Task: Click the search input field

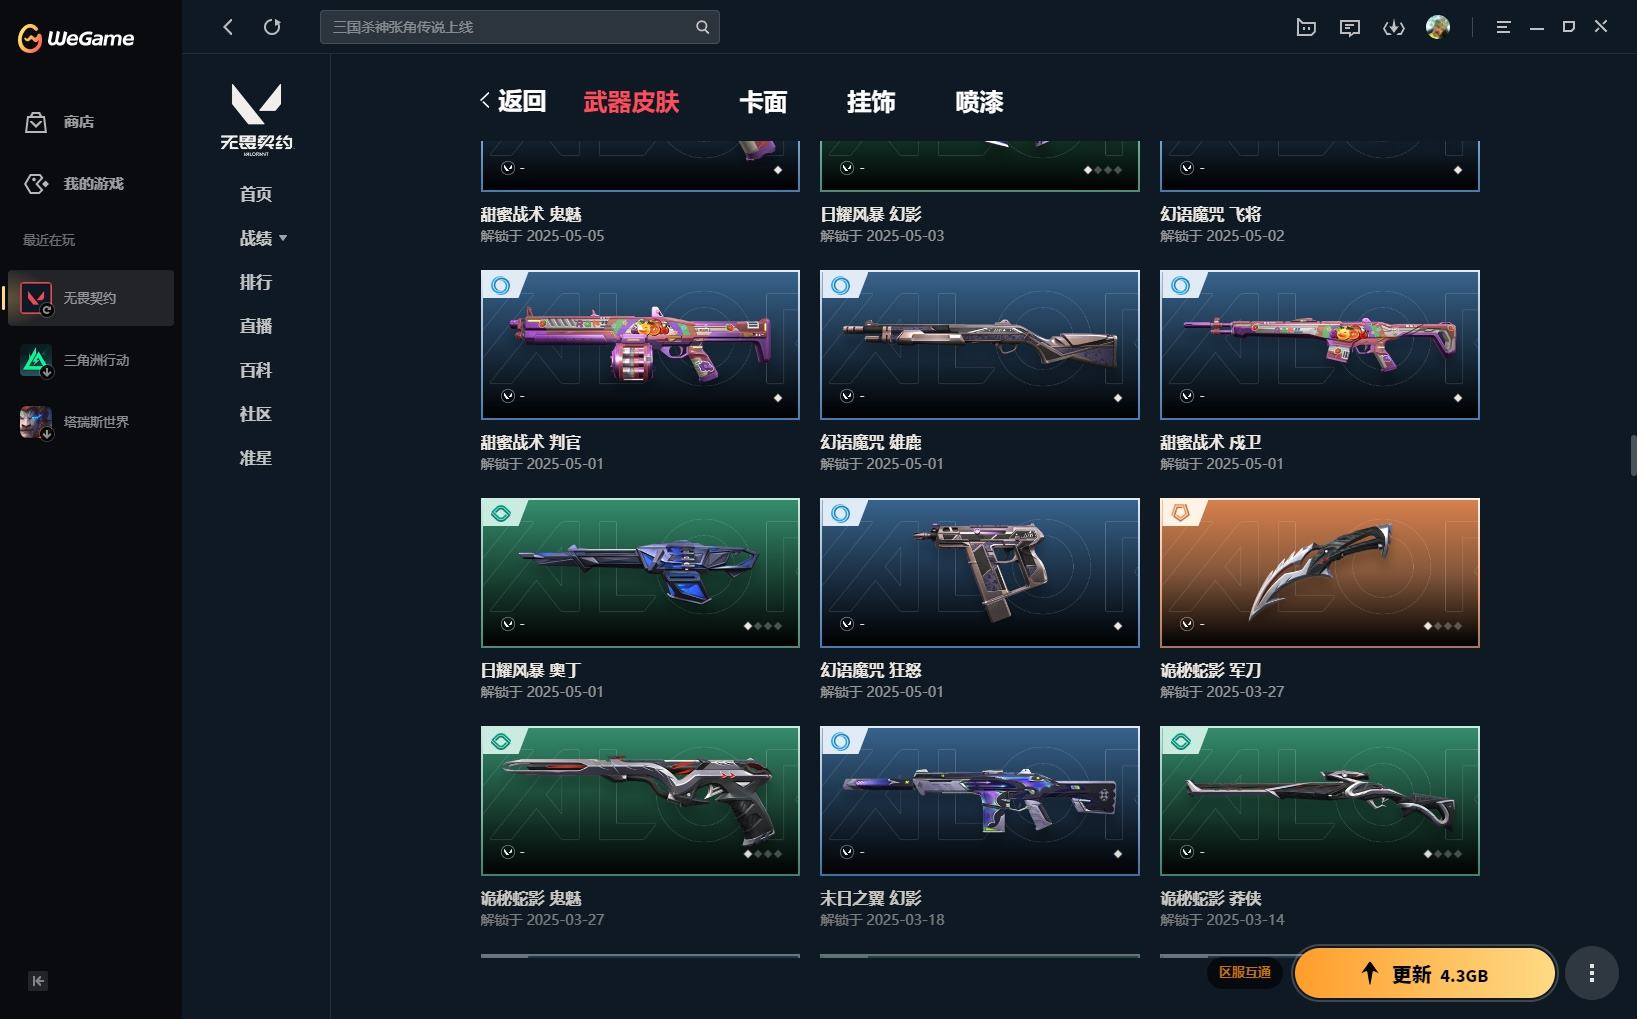Action: click(507, 27)
